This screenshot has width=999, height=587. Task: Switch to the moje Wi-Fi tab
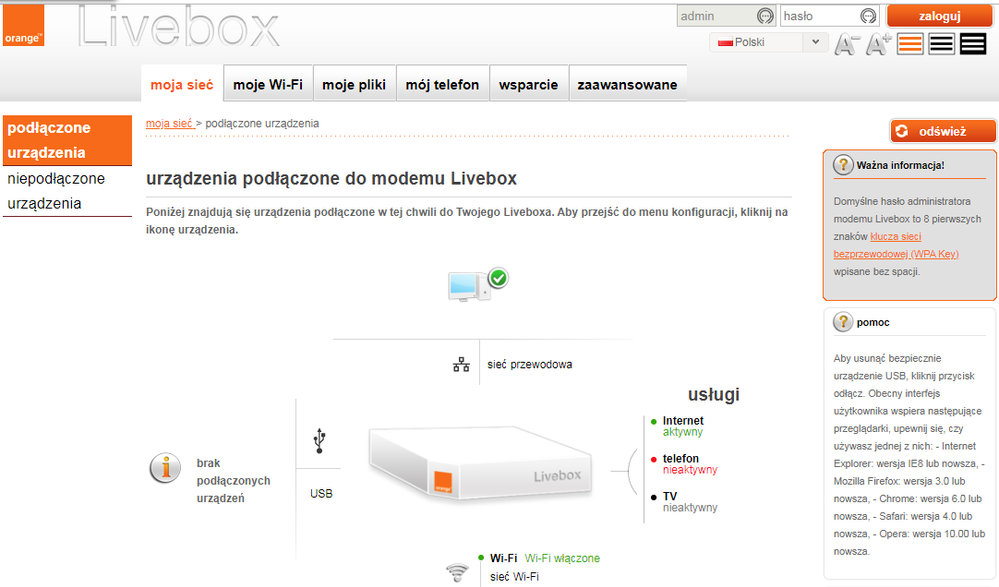pos(266,84)
